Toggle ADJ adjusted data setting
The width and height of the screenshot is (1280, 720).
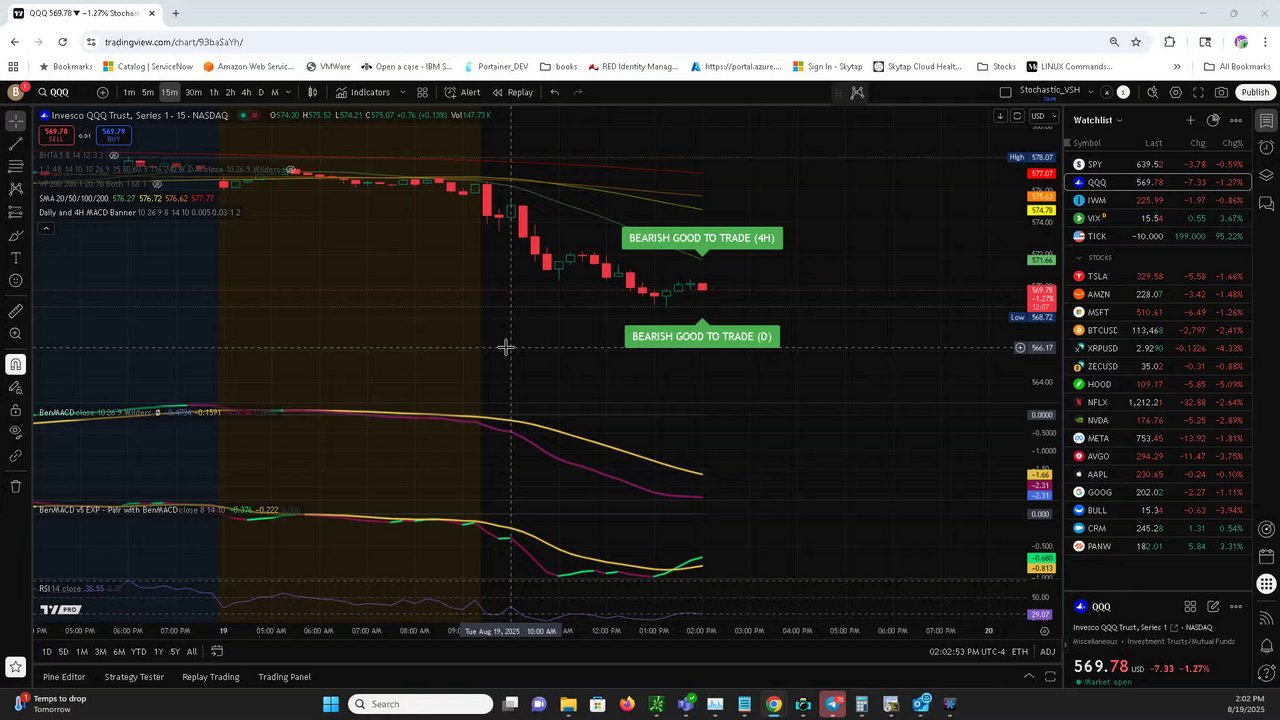1047,652
